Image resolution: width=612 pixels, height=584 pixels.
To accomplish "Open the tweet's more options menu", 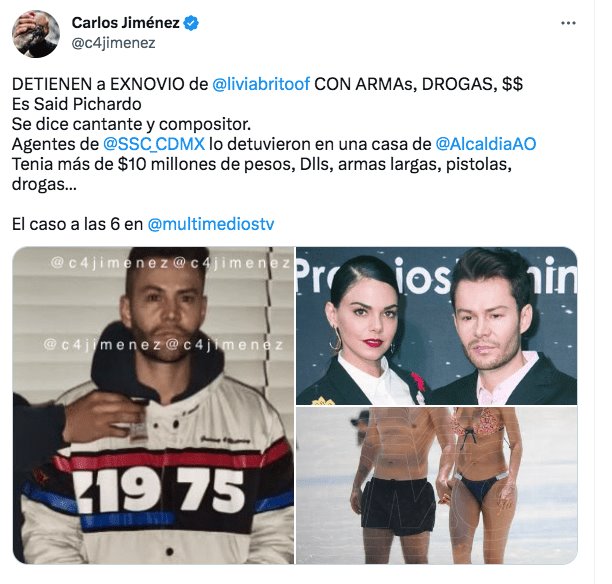I will pos(568,23).
